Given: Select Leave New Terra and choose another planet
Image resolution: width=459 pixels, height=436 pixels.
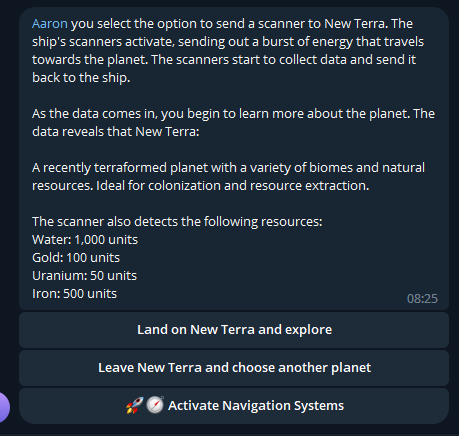Looking at the screenshot, I should (234, 368).
